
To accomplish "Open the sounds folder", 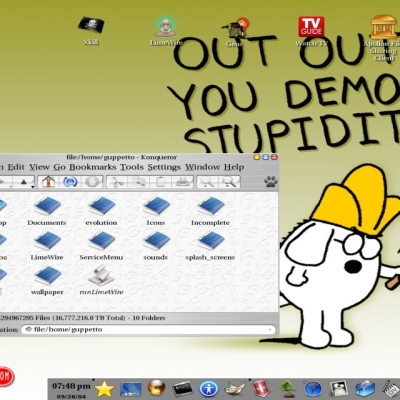I will (x=156, y=246).
